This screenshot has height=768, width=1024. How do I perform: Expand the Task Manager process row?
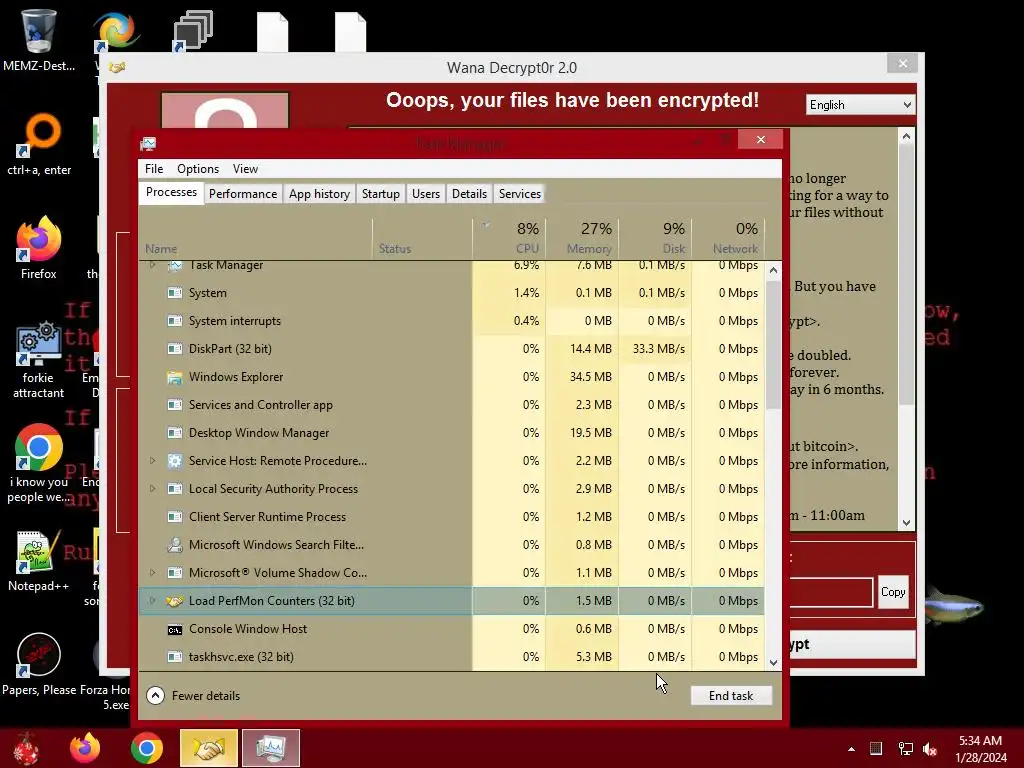click(152, 265)
